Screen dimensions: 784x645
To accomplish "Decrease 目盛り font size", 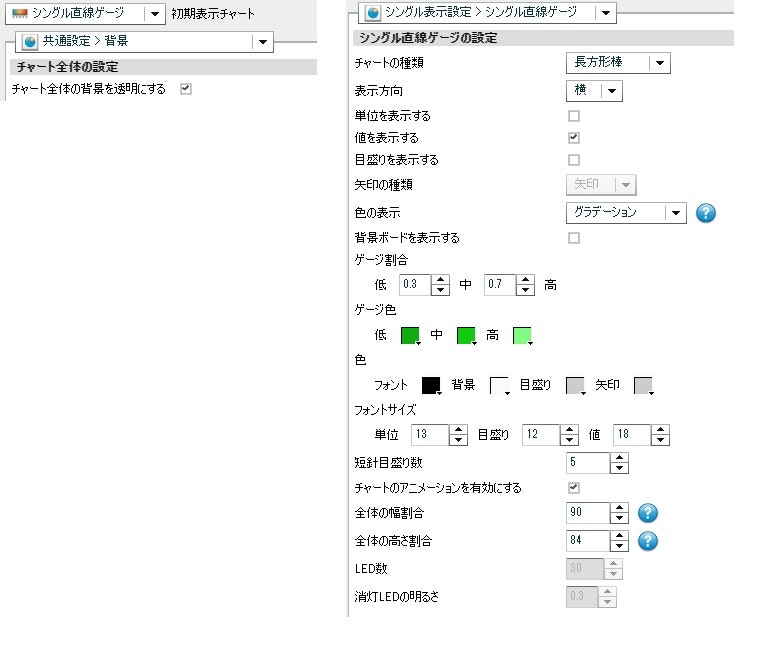I will pos(569,440).
